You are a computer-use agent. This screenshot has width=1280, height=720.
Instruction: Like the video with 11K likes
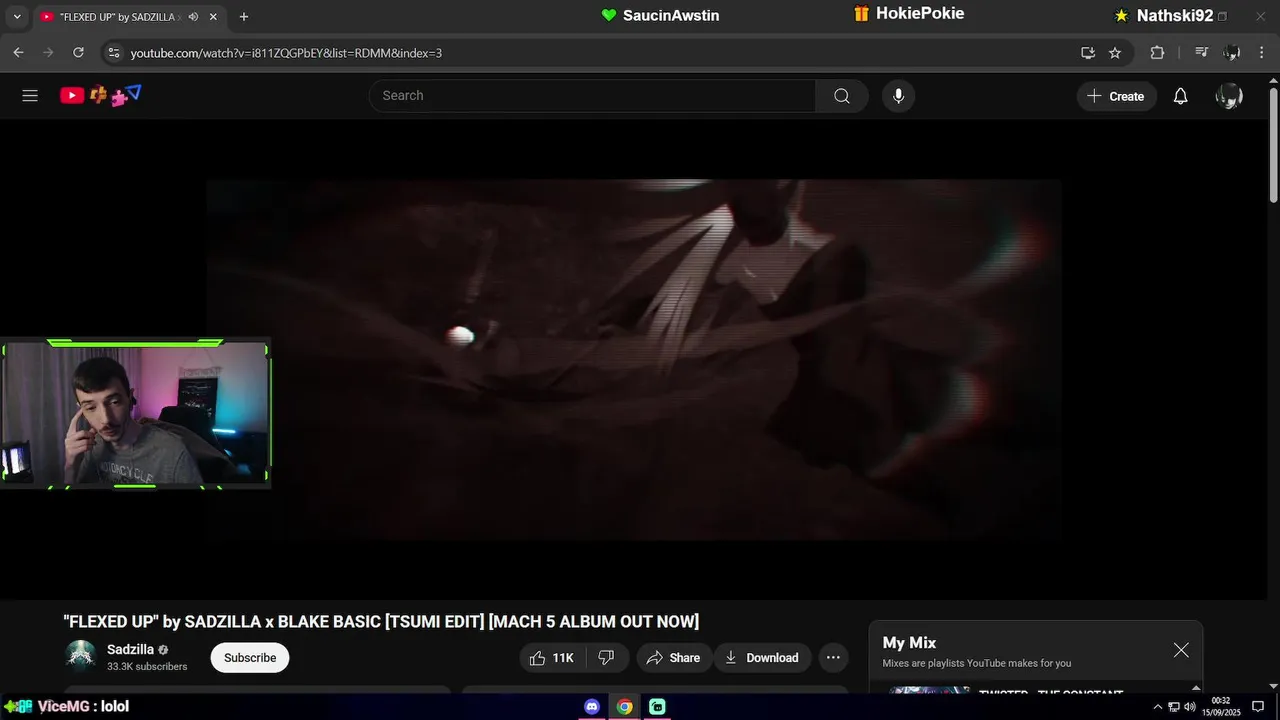(551, 657)
